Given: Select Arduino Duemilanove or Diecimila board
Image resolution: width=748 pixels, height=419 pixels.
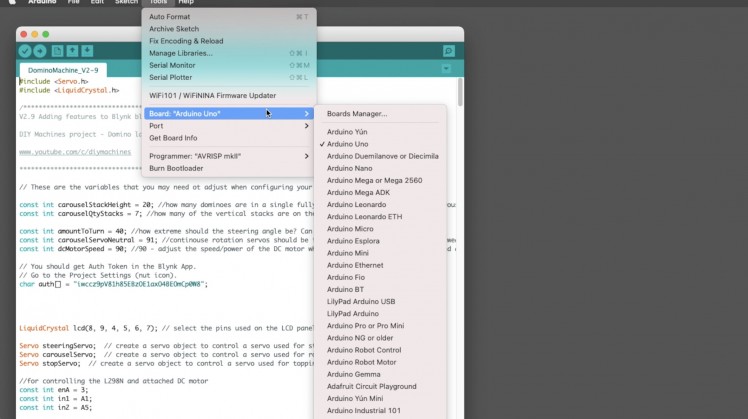Looking at the screenshot, I should coord(380,156).
